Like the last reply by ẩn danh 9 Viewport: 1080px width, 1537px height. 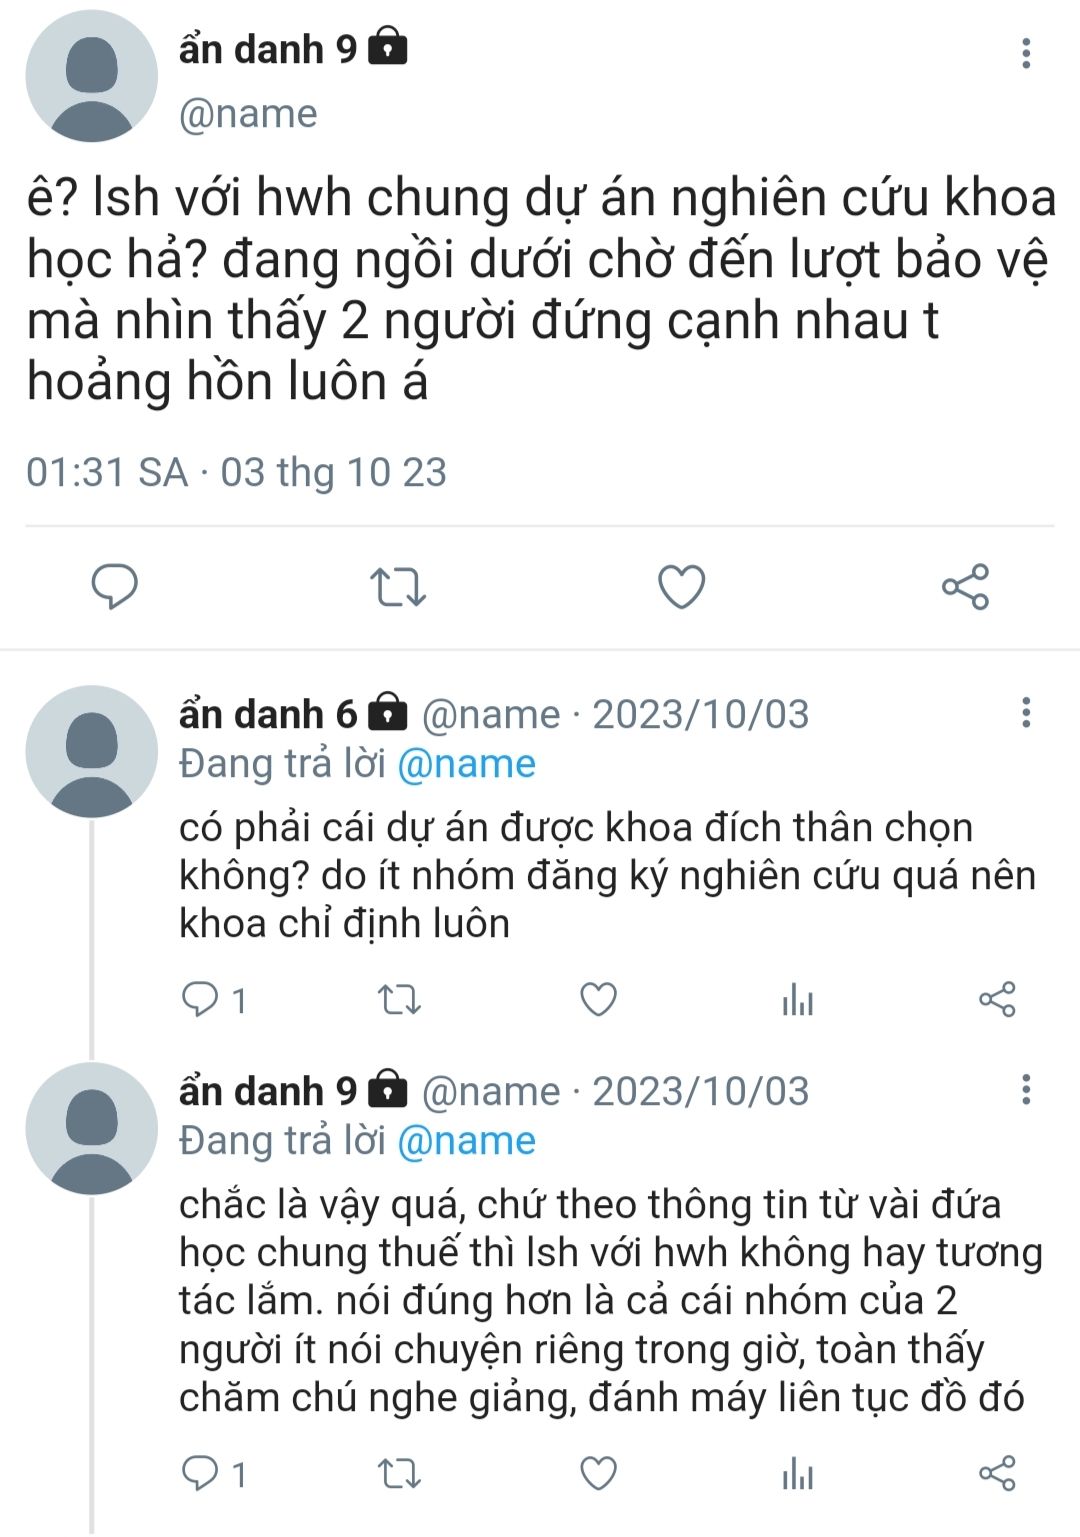(598, 1473)
